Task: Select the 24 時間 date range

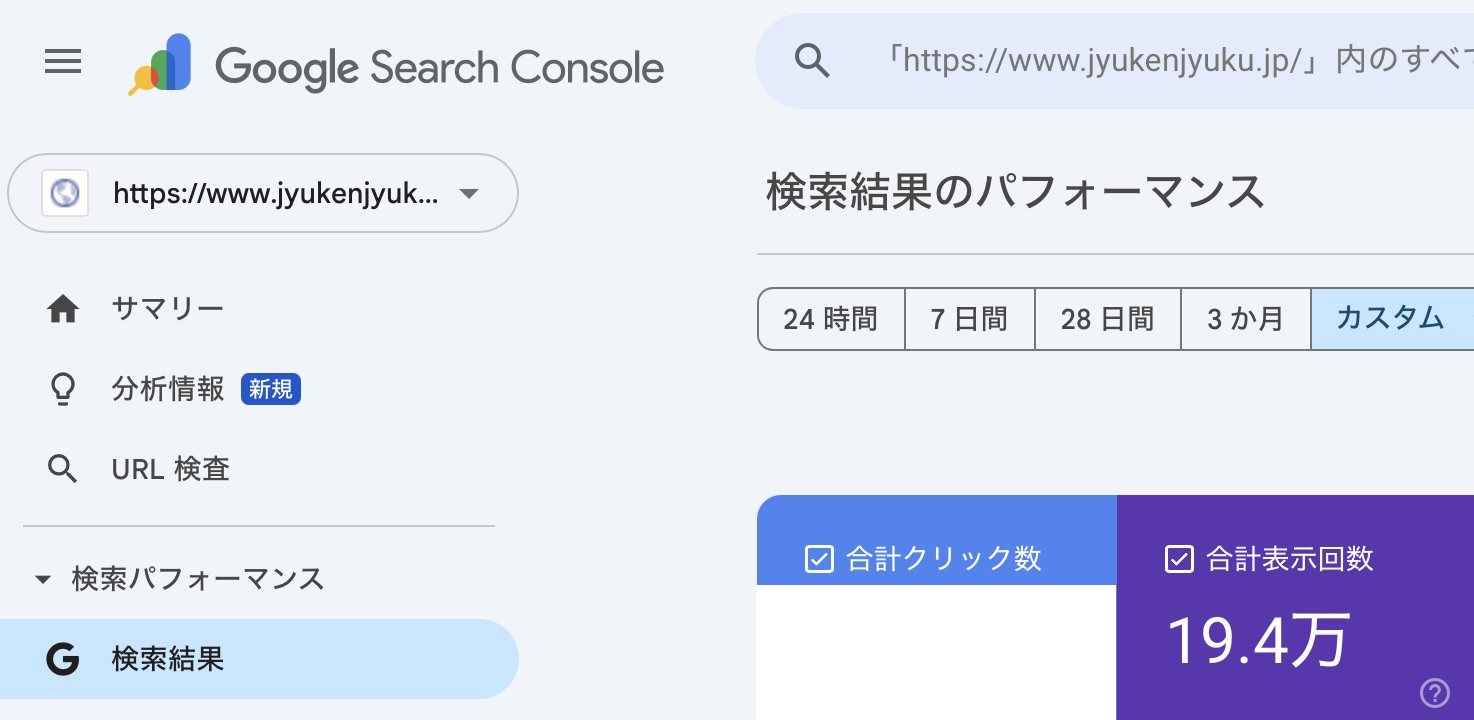Action: [830, 320]
